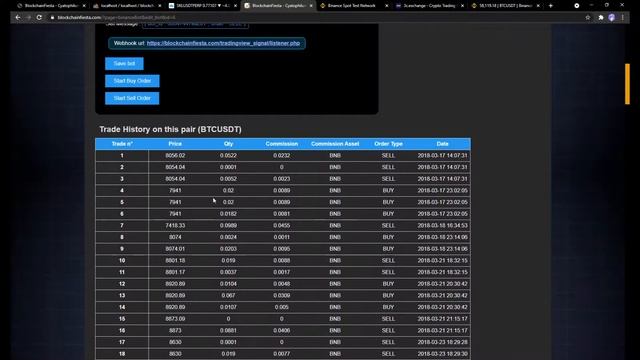Go back with the browser back arrow

click(x=18, y=18)
